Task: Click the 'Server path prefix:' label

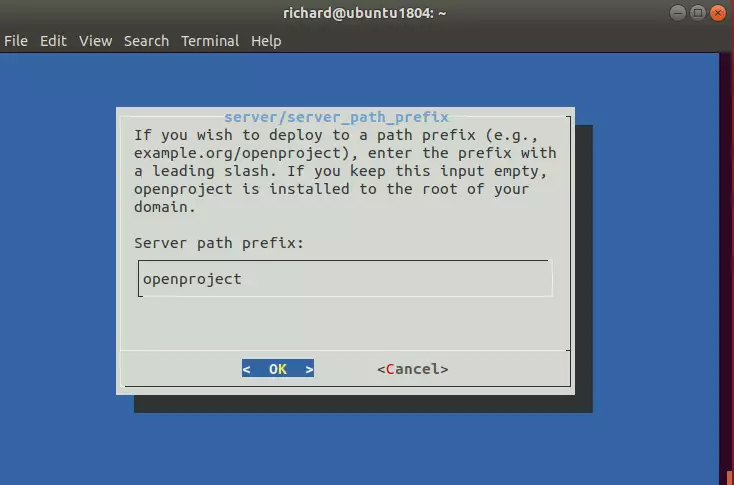Action: 219,243
